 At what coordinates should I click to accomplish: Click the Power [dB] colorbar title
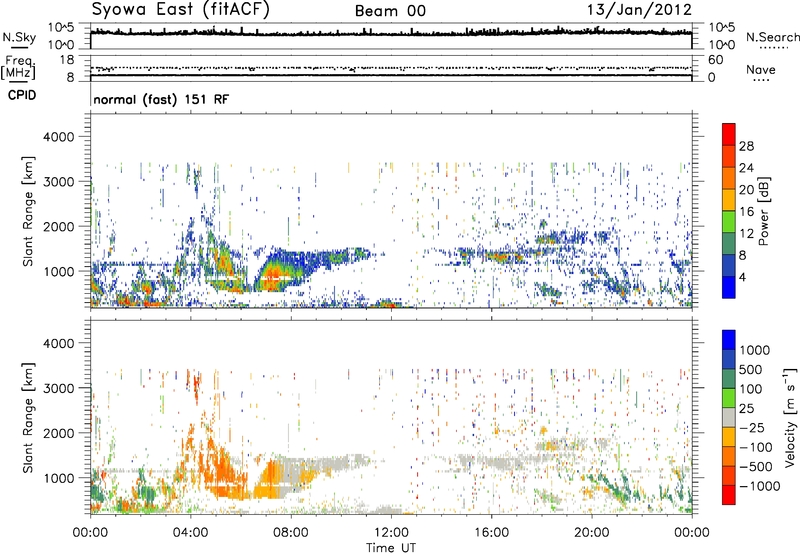763,211
